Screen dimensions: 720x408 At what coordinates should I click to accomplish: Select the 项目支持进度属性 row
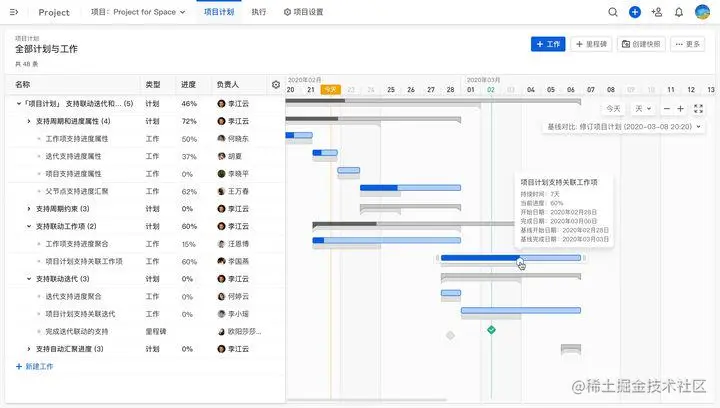pos(145,174)
